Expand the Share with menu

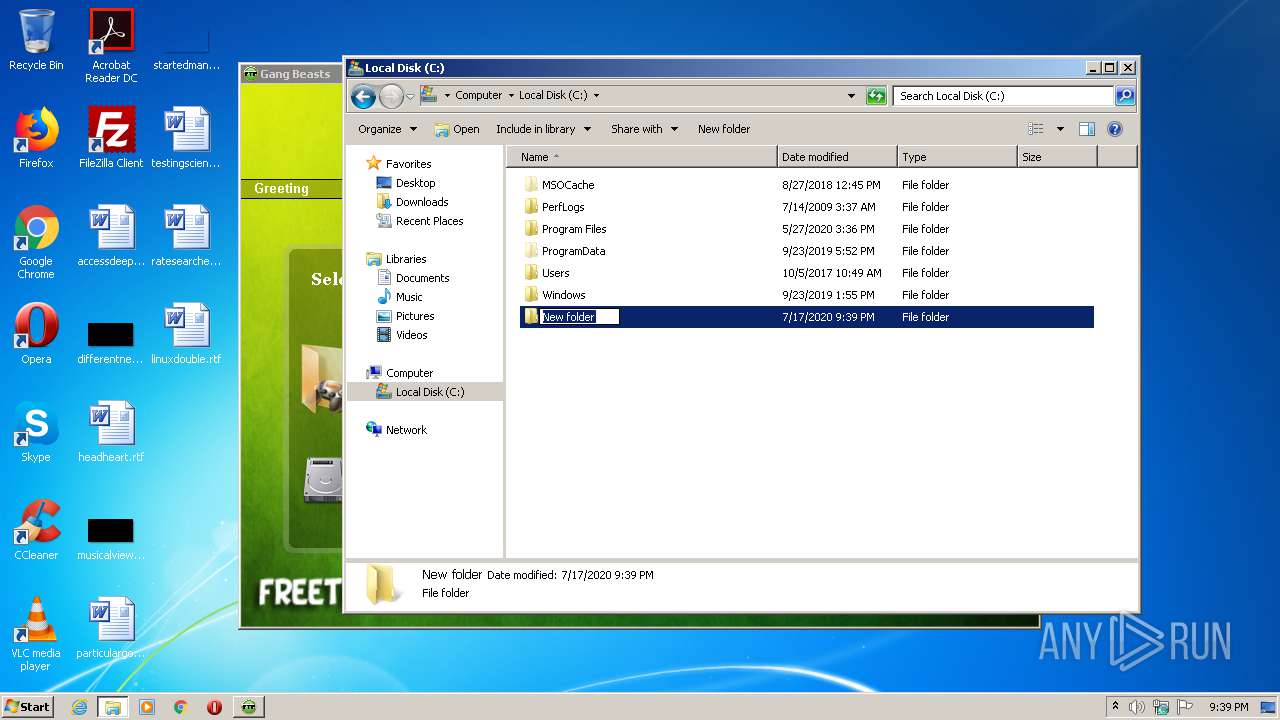(x=644, y=129)
